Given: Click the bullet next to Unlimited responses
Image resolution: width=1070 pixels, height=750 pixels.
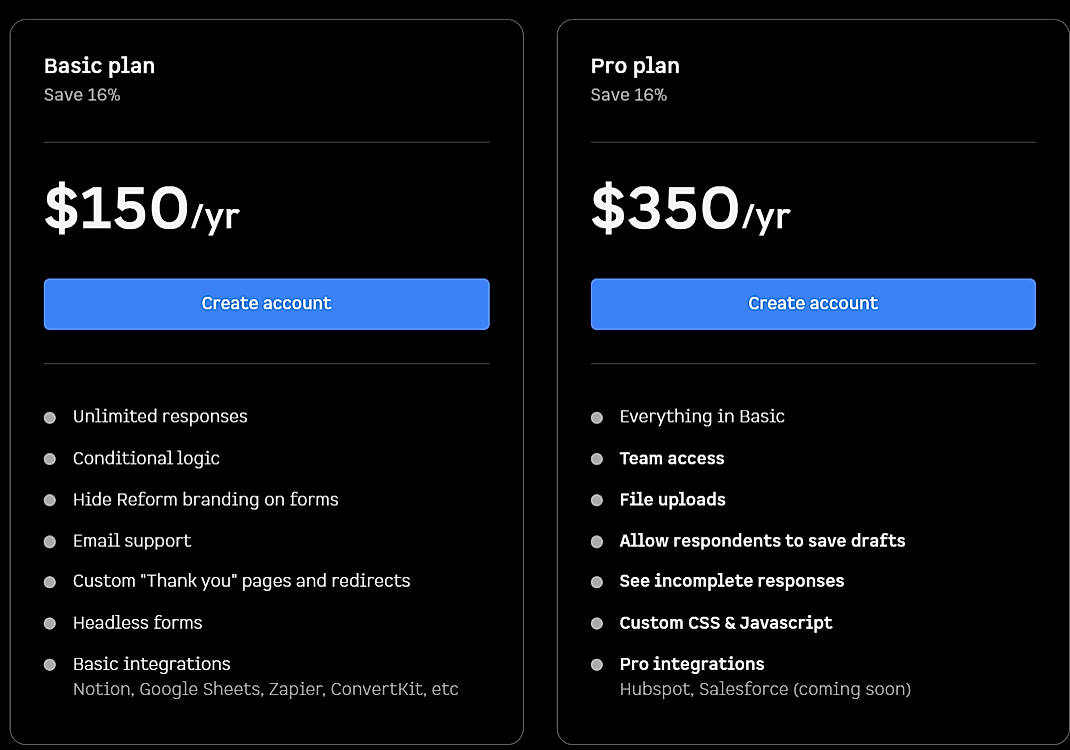Looking at the screenshot, I should 49,417.
